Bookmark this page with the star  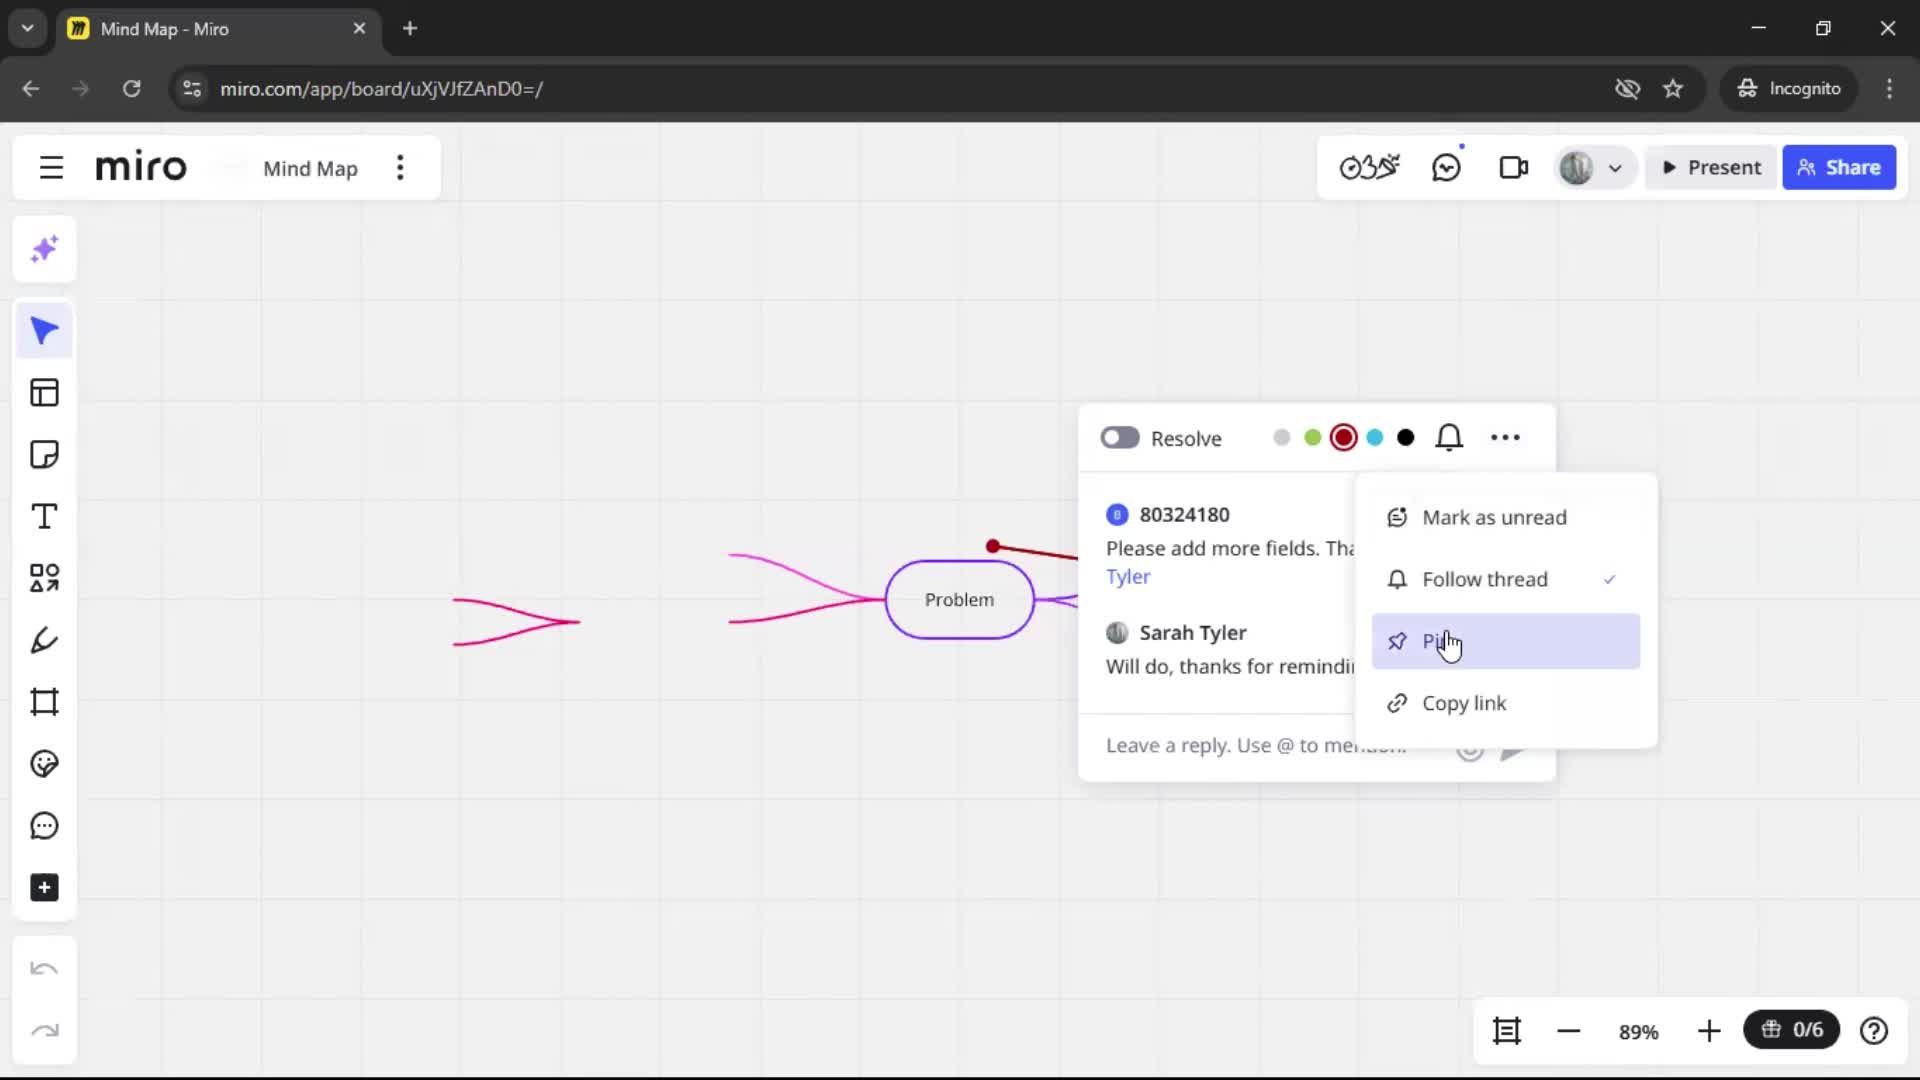pos(1673,89)
